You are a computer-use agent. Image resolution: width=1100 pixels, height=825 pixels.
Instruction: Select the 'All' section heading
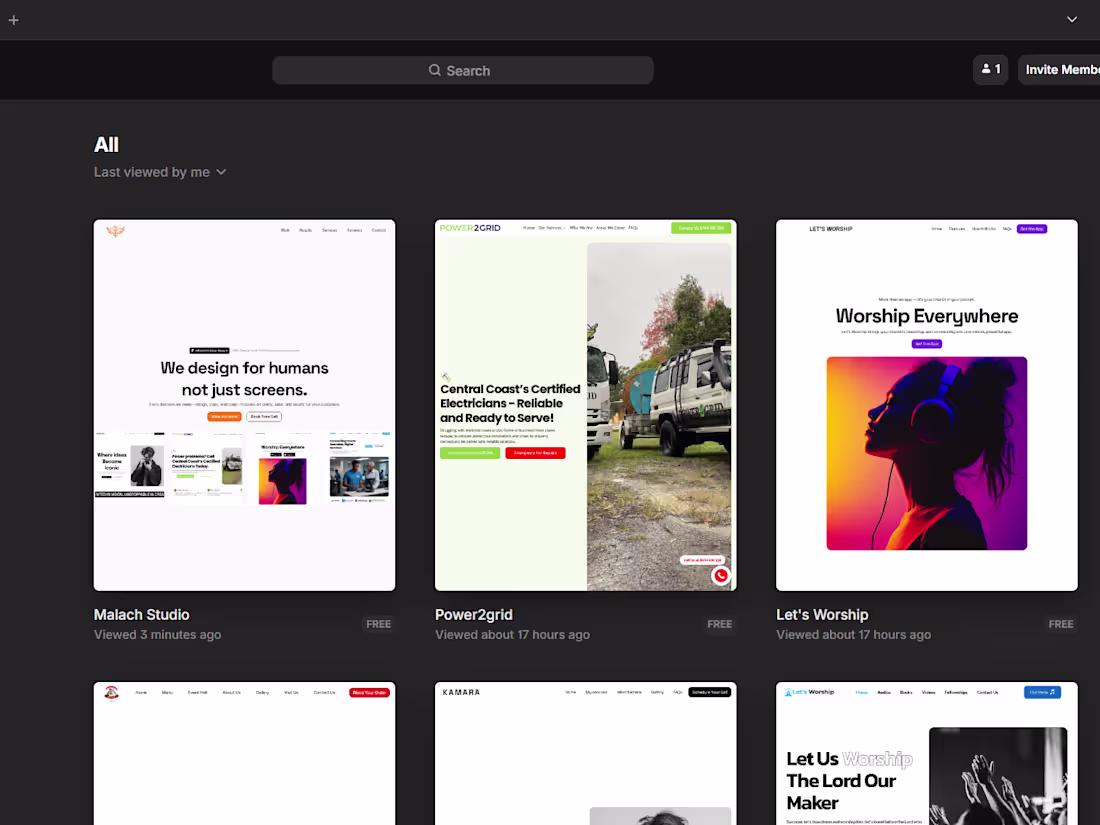coord(106,144)
